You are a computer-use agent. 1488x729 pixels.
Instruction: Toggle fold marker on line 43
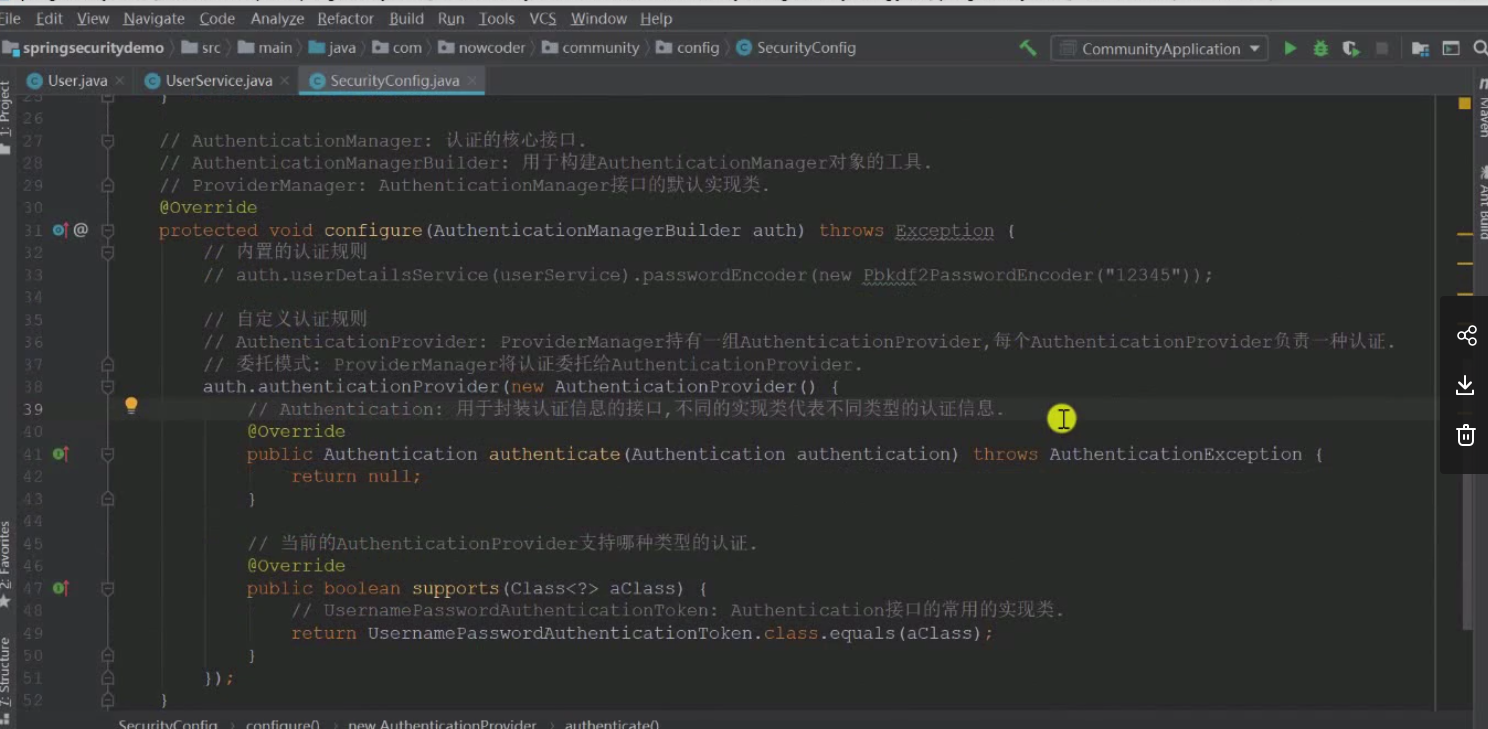pyautogui.click(x=107, y=499)
